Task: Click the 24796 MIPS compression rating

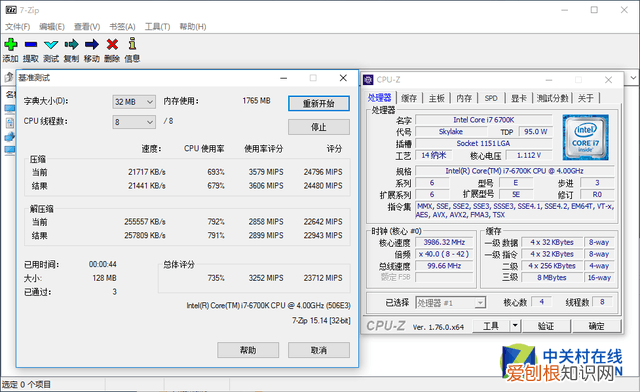Action: click(323, 172)
